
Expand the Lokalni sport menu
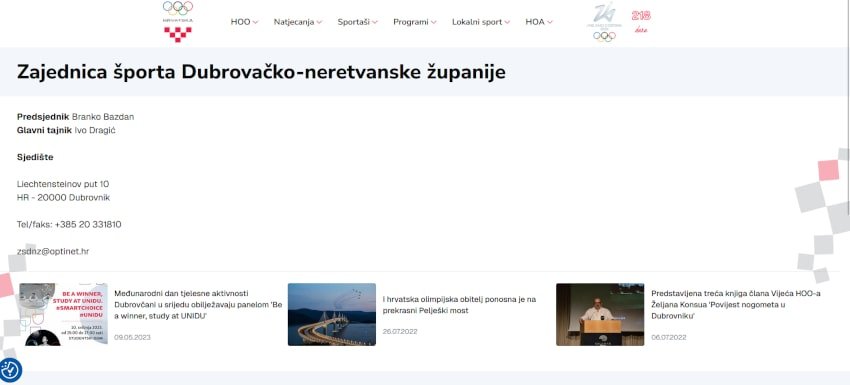point(481,22)
